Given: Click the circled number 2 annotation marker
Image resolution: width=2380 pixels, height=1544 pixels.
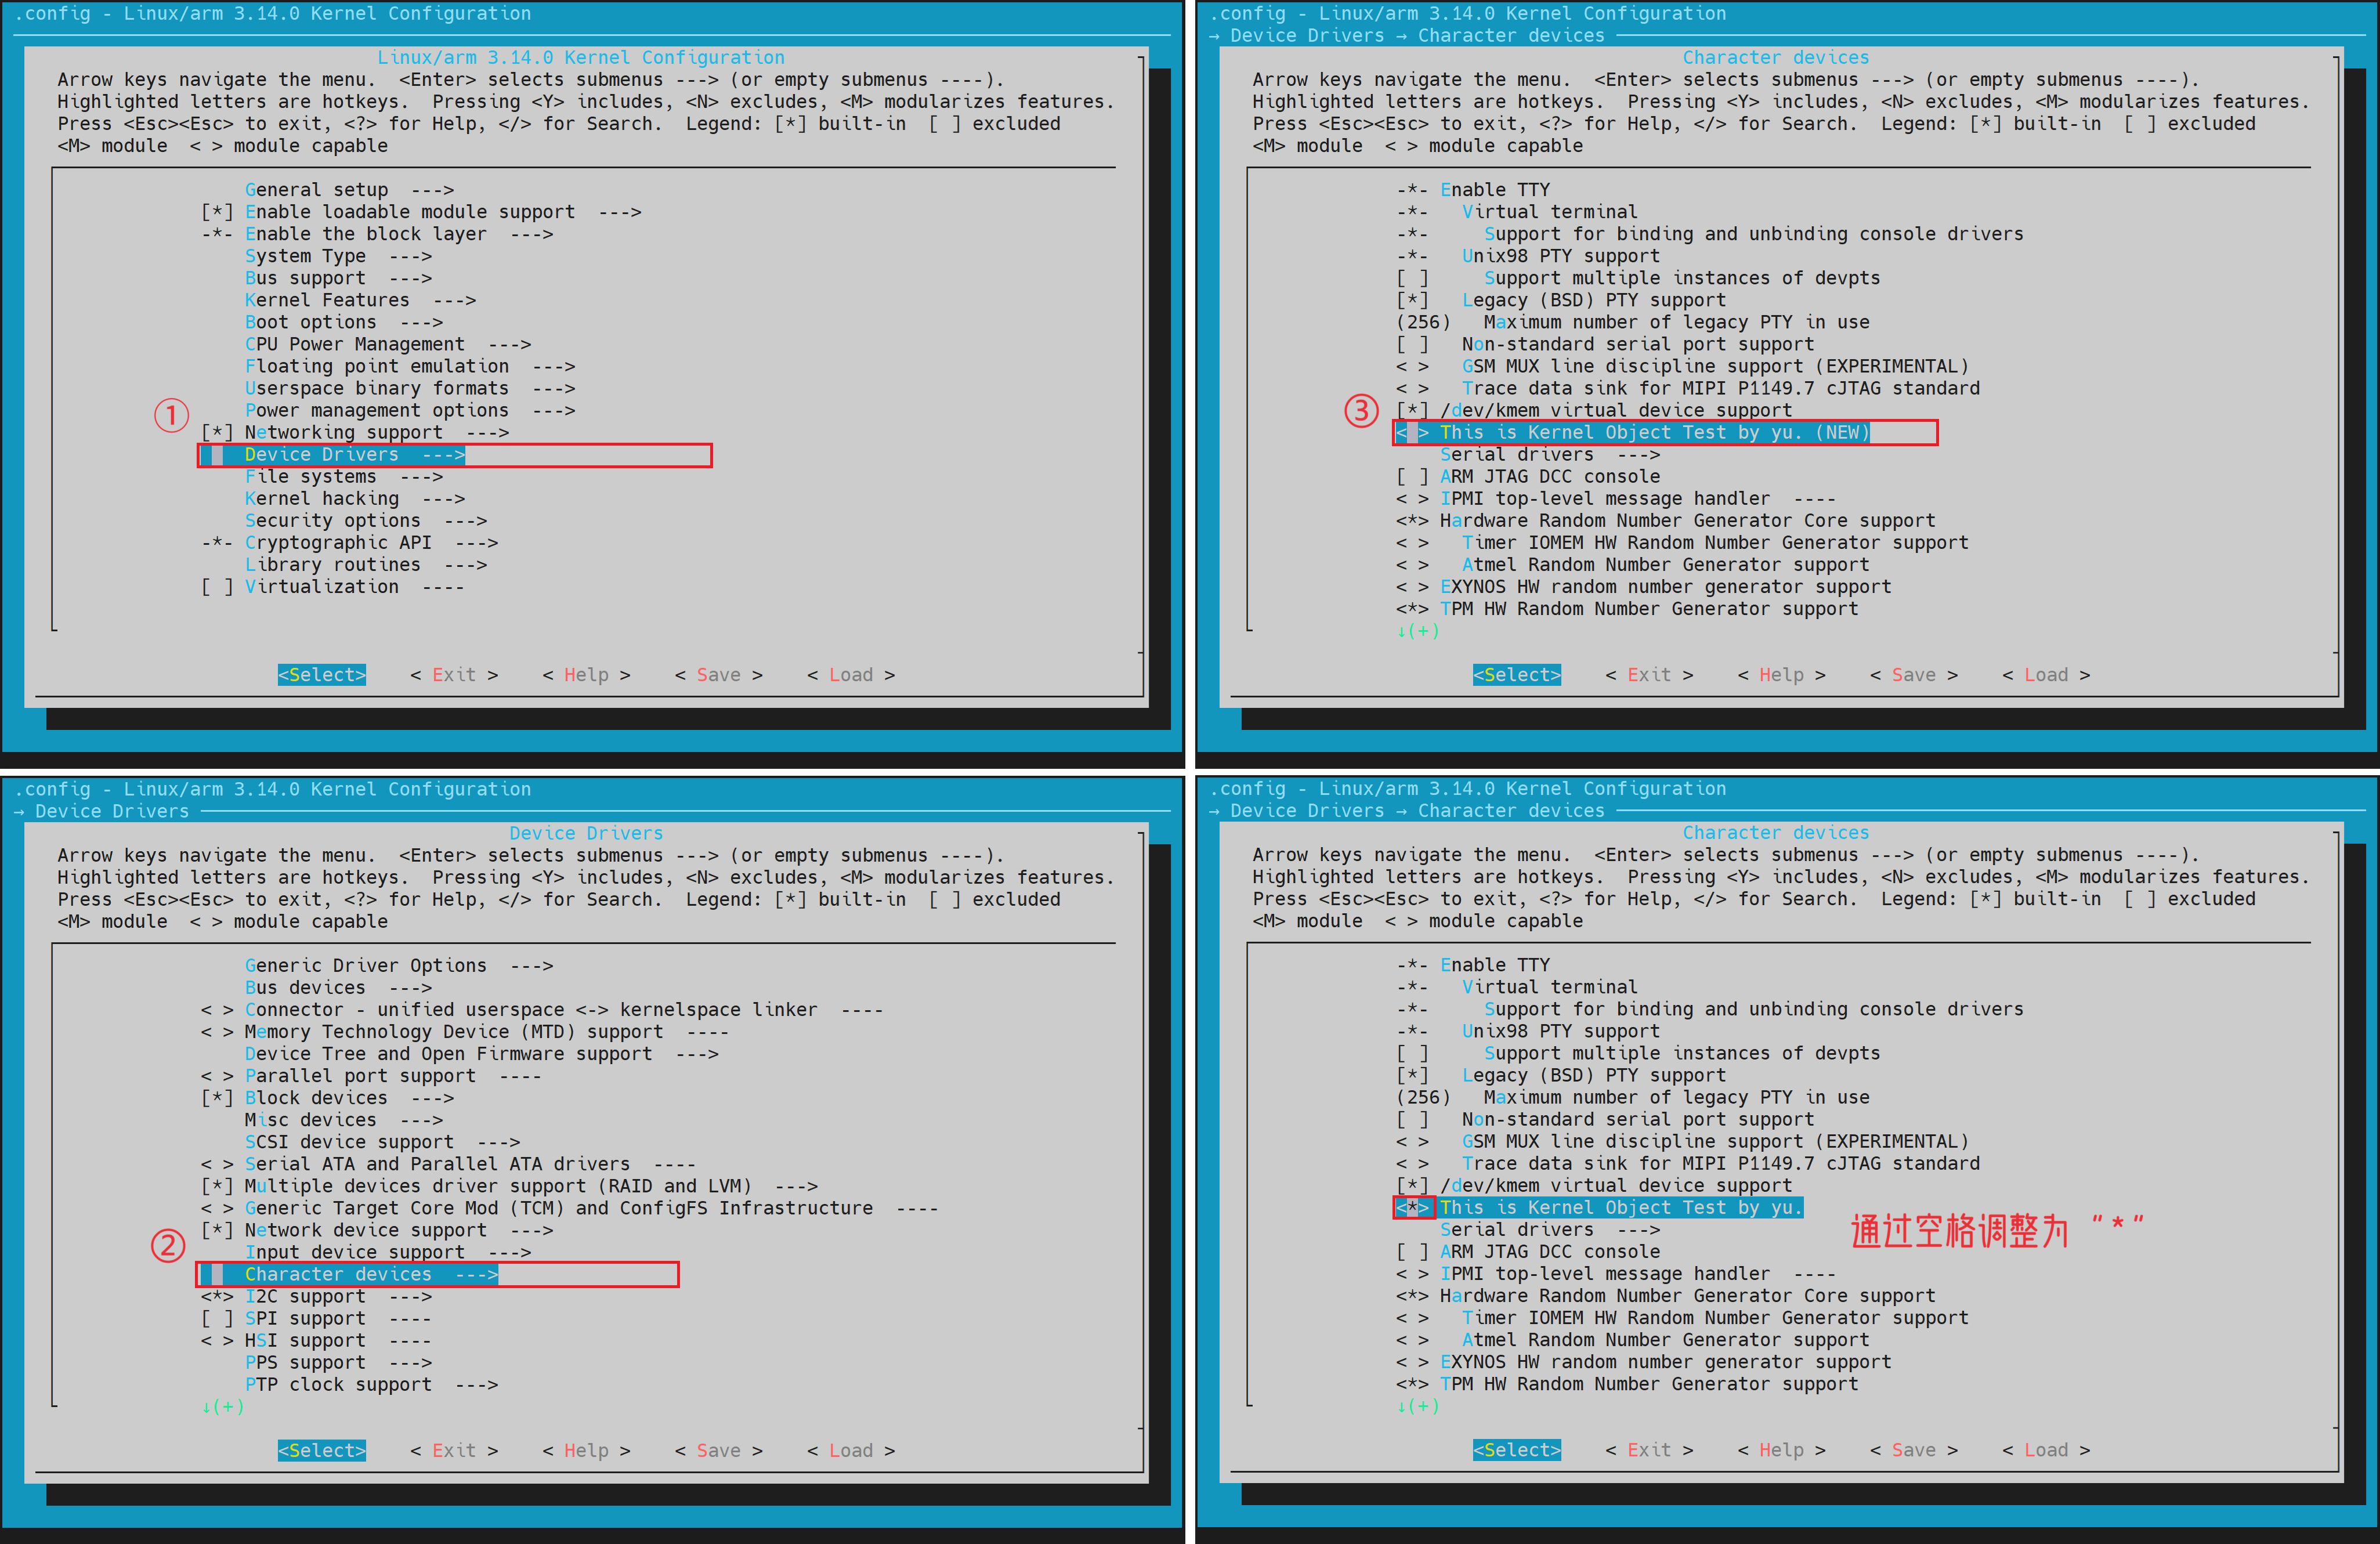Looking at the screenshot, I should [168, 1246].
